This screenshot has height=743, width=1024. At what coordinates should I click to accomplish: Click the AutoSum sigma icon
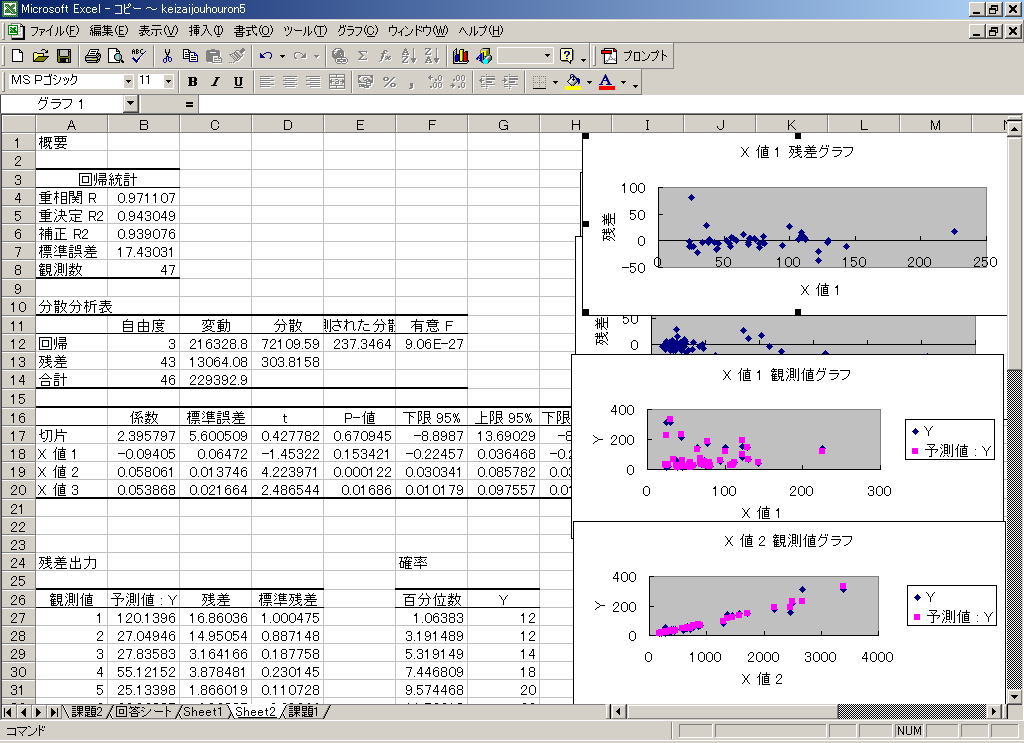click(363, 56)
